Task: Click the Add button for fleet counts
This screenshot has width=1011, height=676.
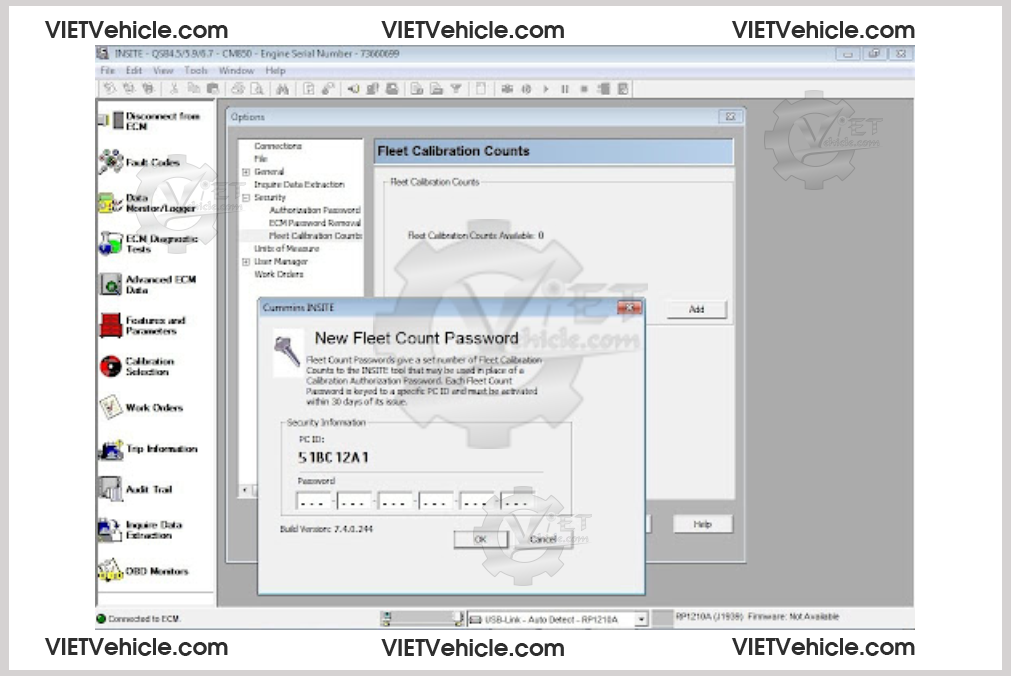Action: pos(696,310)
